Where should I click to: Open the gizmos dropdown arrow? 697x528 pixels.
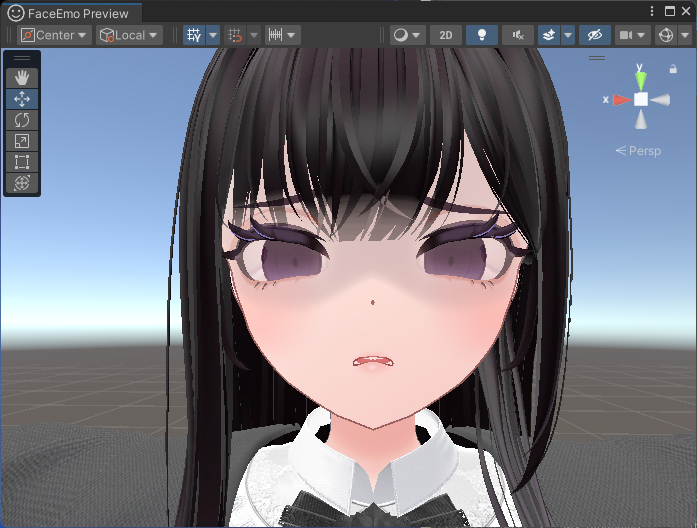685,35
